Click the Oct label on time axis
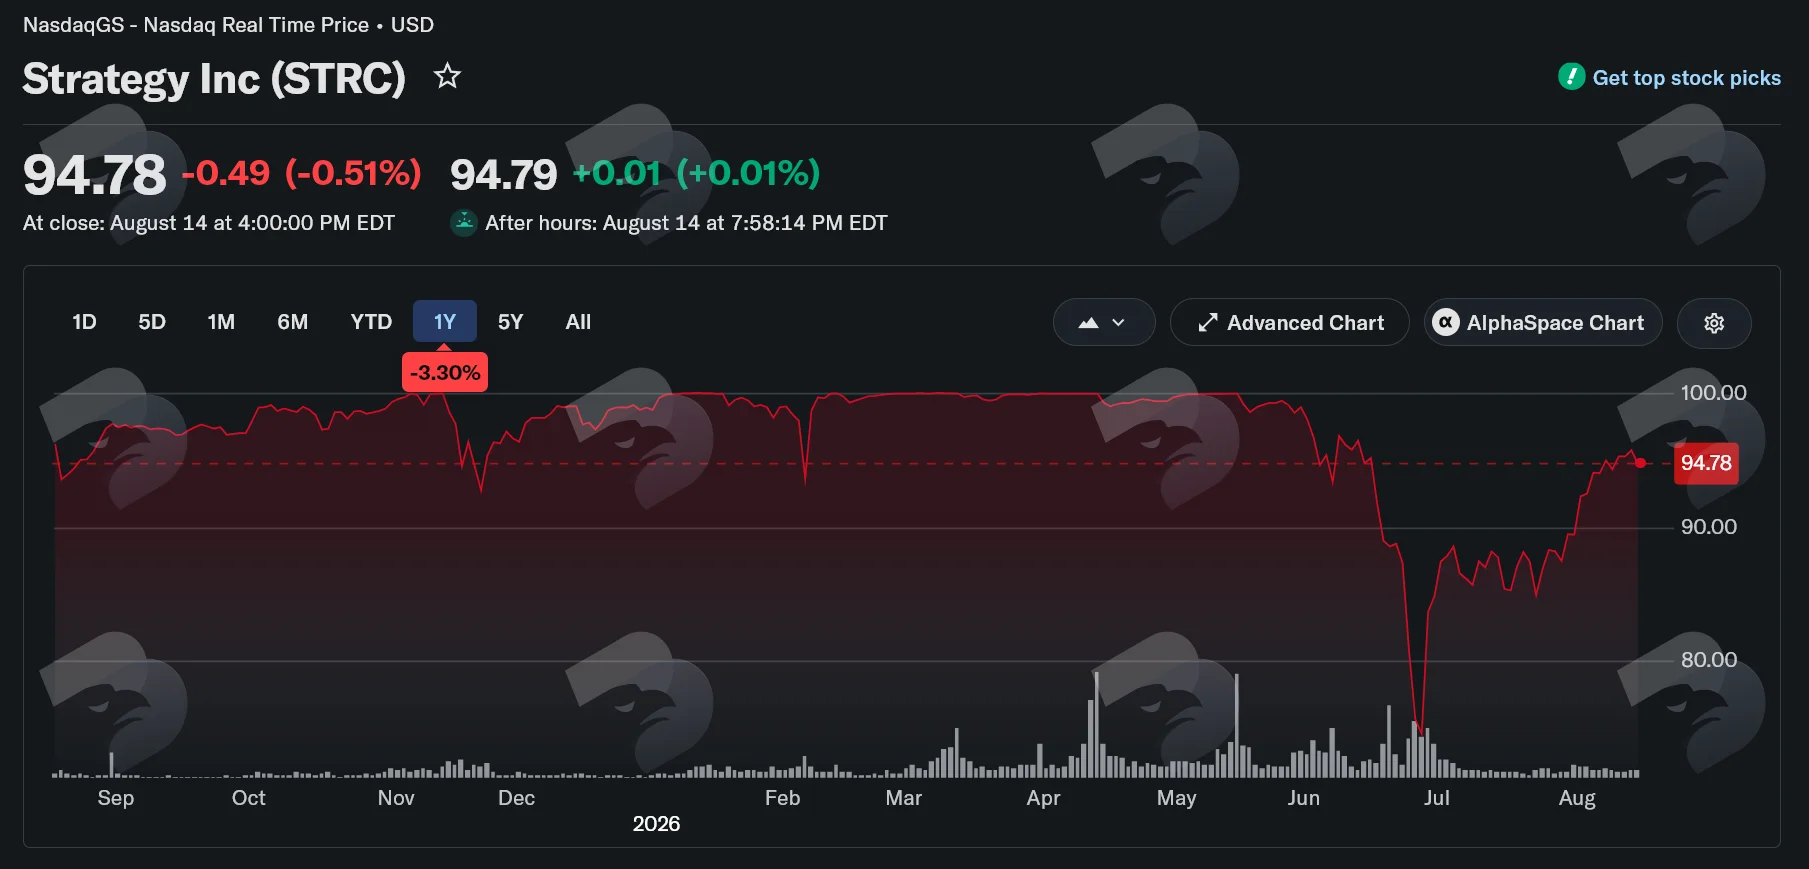Screen dimensions: 1809x869 click(249, 798)
